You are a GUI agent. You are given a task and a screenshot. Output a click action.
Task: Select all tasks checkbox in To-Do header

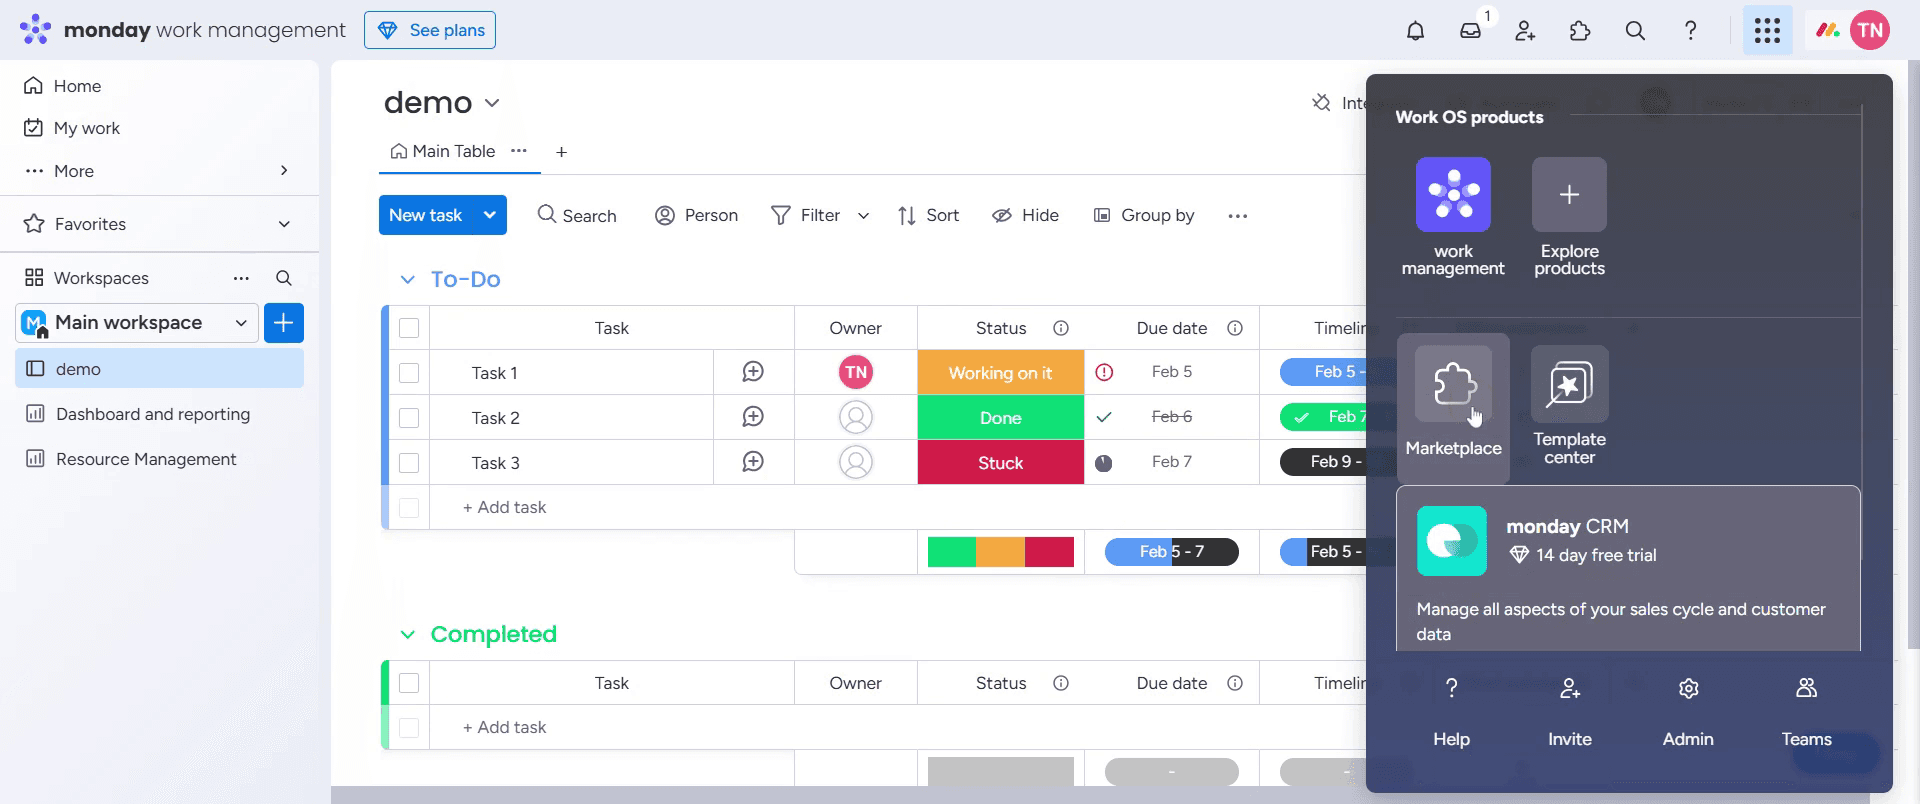(x=409, y=328)
